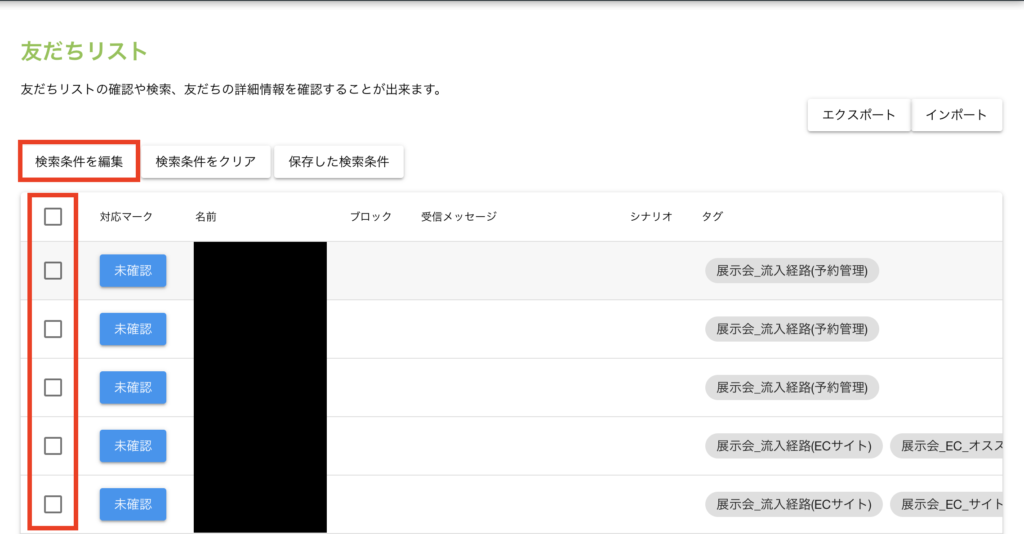Enable the third friend row's checkbox
Image resolution: width=1024 pixels, height=534 pixels.
click(53, 387)
